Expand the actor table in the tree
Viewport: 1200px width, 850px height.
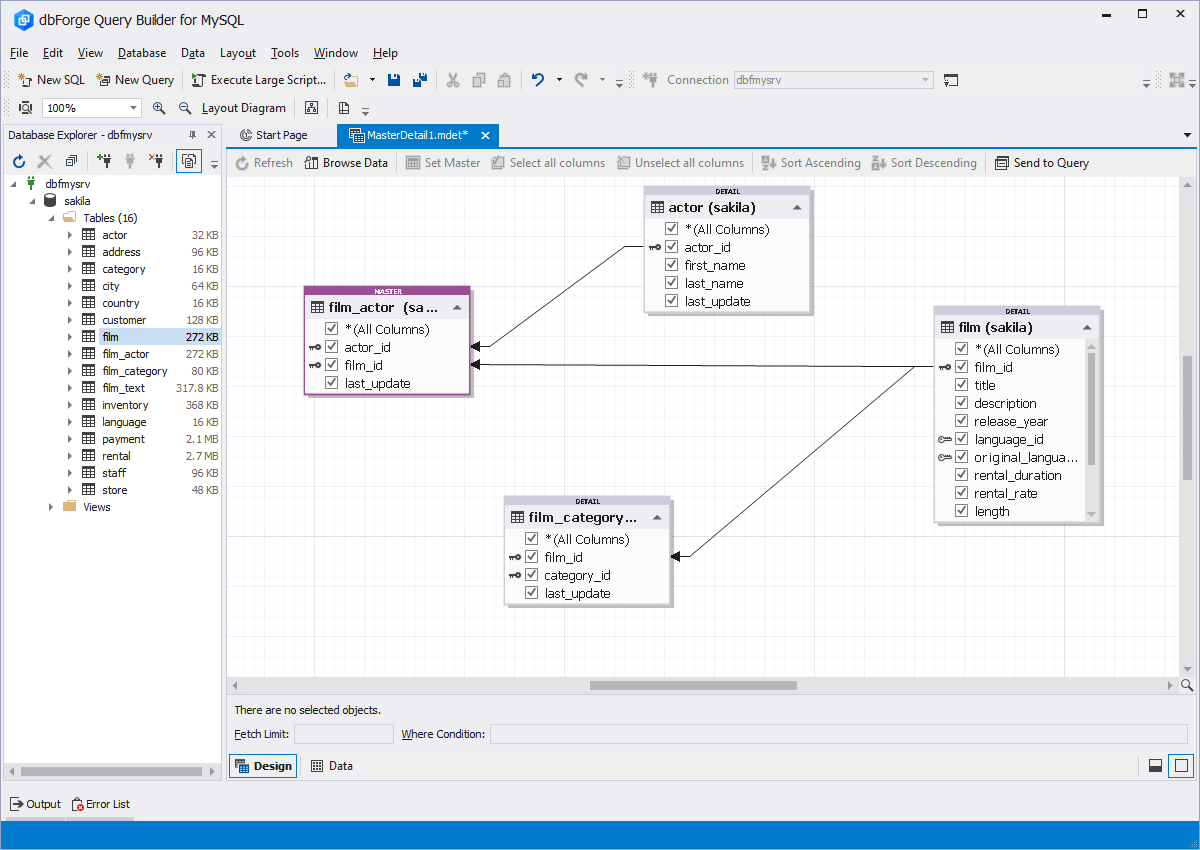pyautogui.click(x=70, y=235)
